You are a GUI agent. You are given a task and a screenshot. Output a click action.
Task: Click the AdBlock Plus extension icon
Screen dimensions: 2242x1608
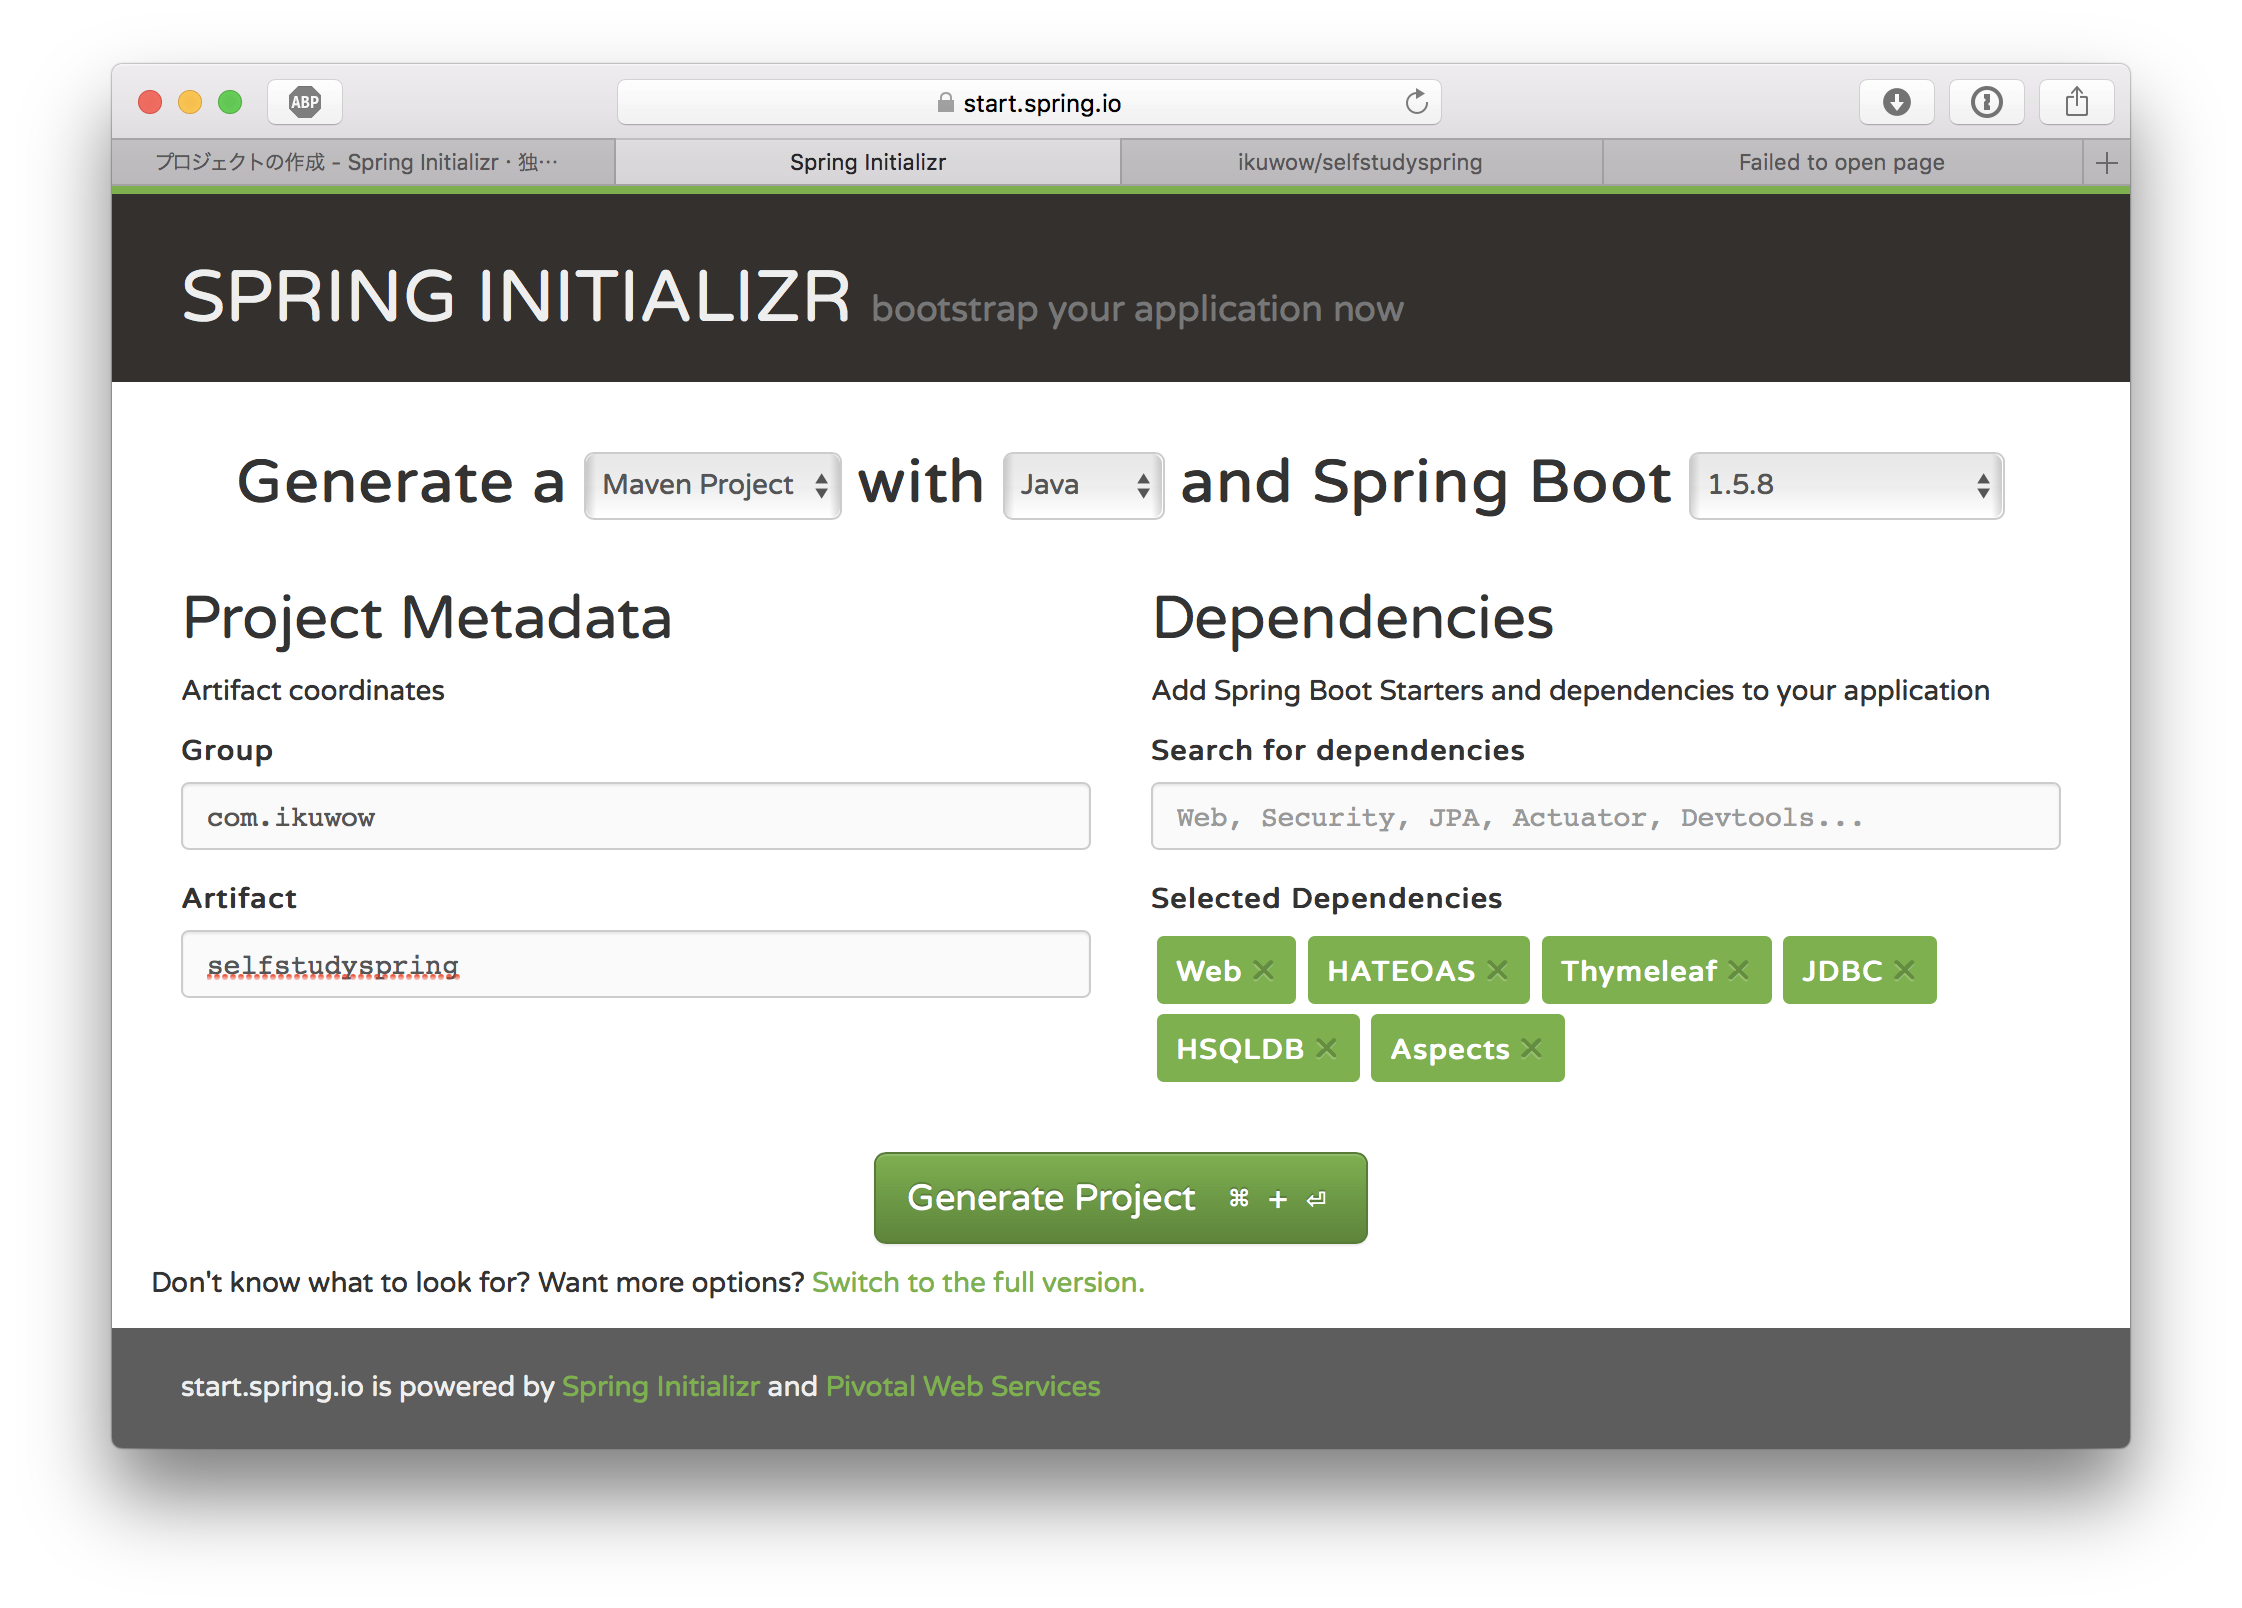(x=304, y=102)
